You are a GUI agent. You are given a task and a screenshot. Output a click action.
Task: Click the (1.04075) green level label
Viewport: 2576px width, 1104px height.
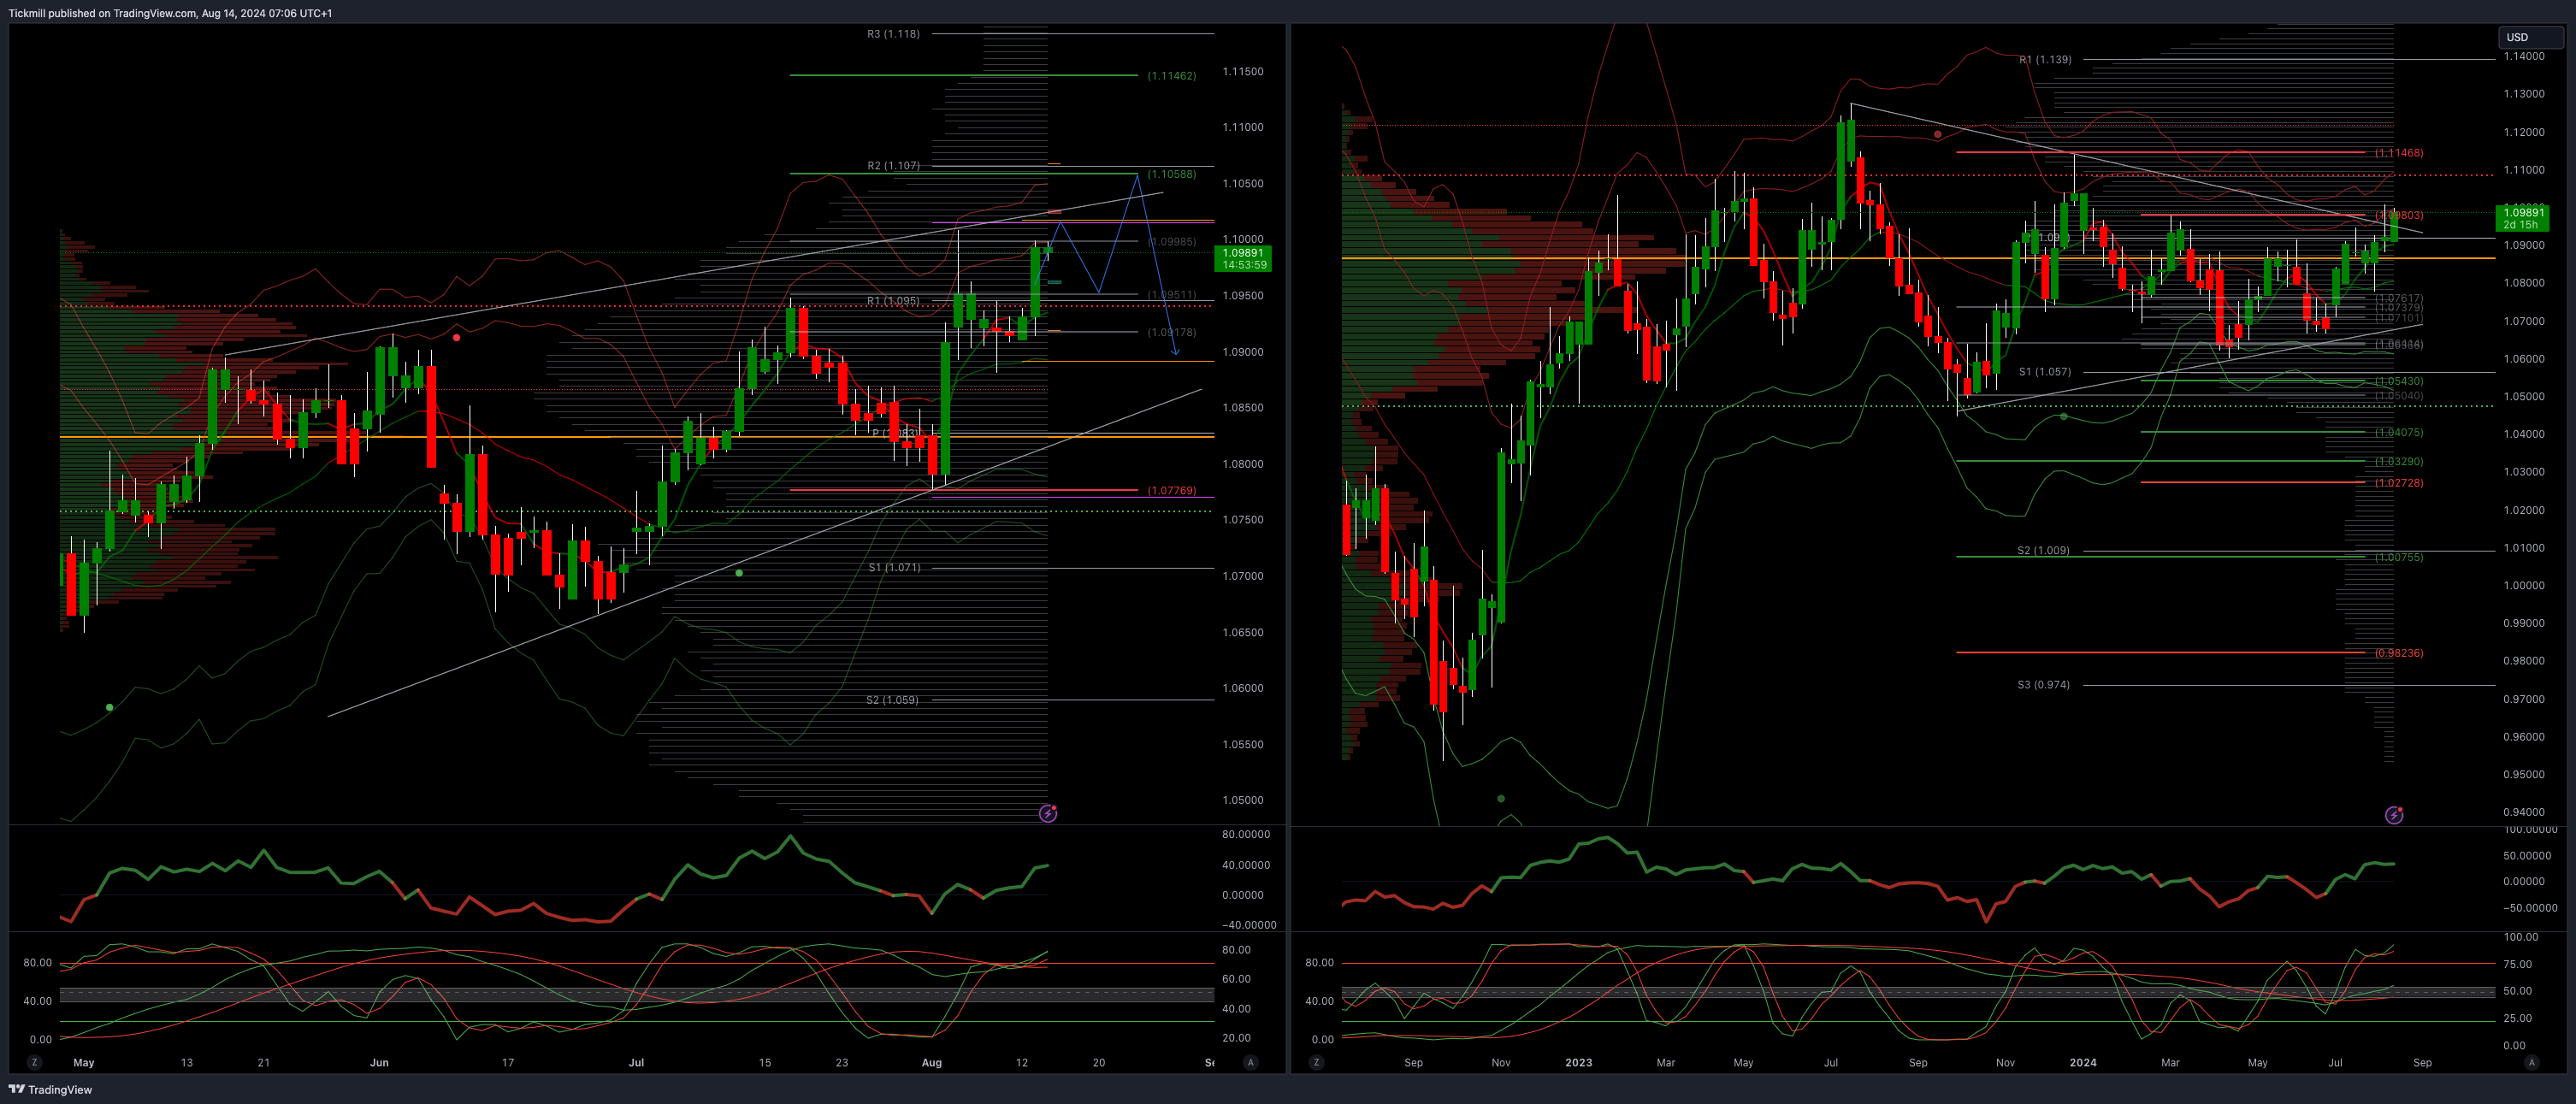[x=2399, y=433]
